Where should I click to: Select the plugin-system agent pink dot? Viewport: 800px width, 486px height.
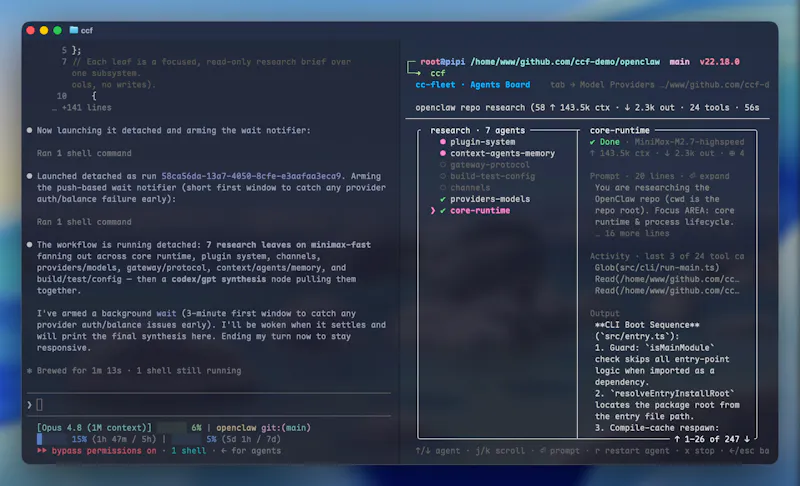click(442, 142)
